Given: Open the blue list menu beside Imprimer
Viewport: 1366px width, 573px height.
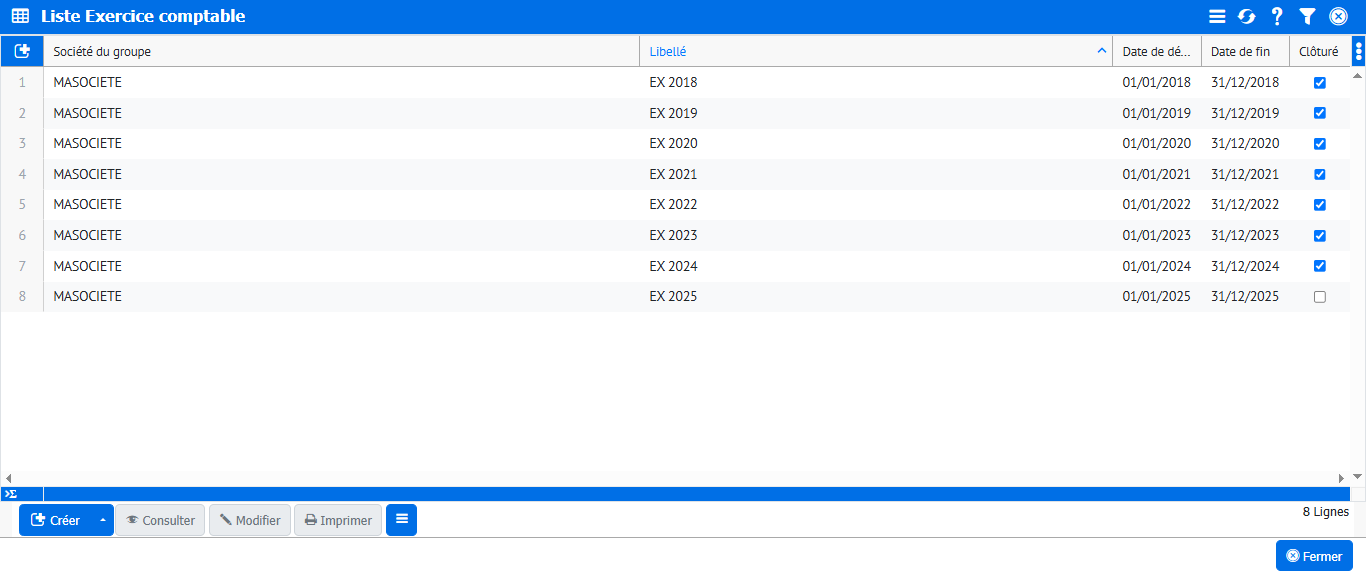Looking at the screenshot, I should [x=401, y=520].
